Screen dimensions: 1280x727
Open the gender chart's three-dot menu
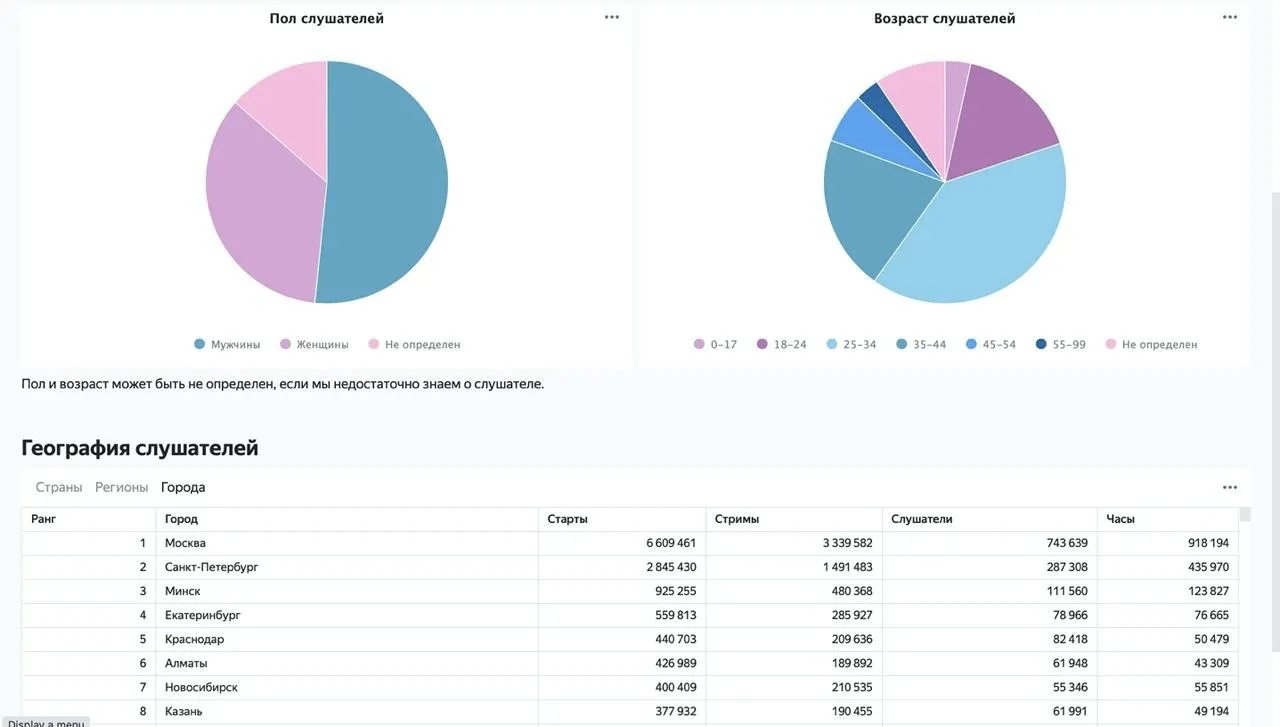pos(612,17)
